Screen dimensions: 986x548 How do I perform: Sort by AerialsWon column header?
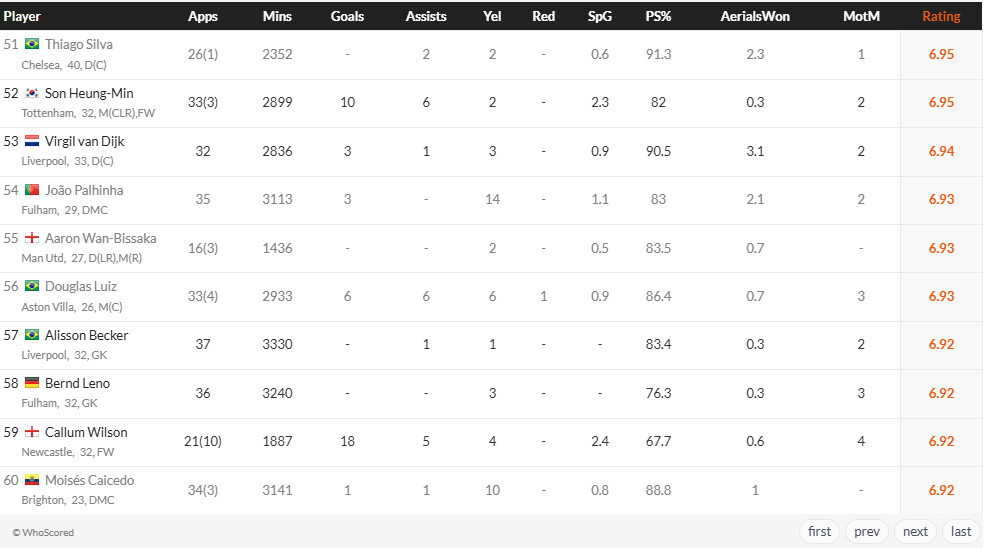(x=755, y=16)
